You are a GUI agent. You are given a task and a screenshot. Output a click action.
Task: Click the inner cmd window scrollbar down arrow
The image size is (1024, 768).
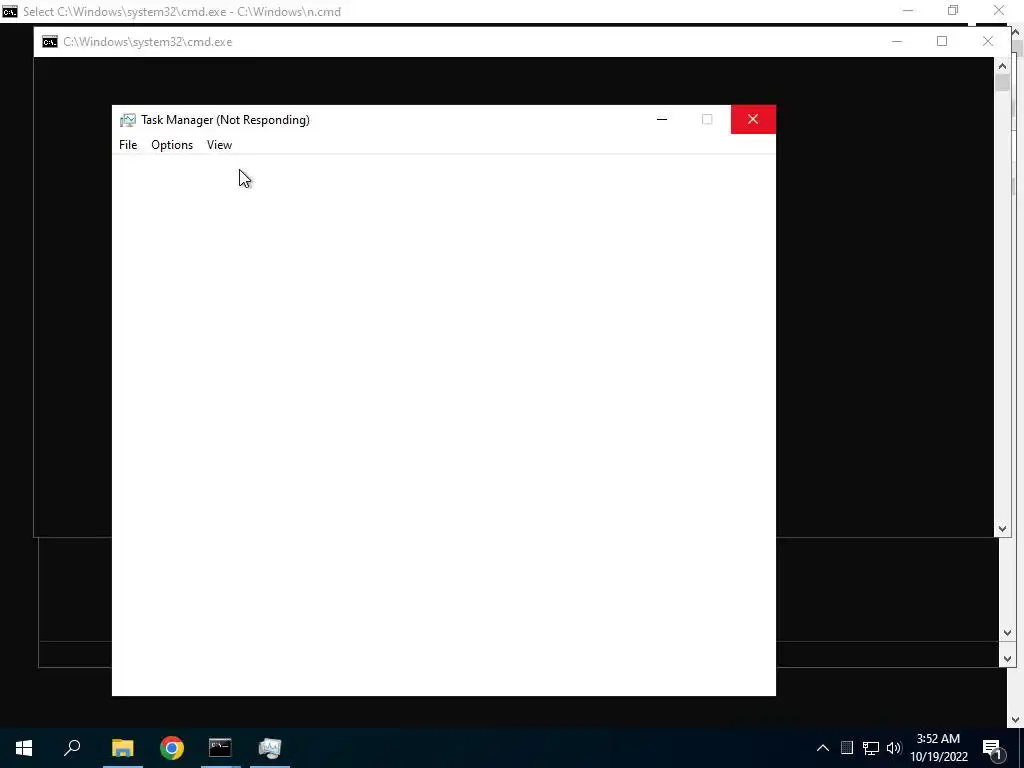(1002, 529)
